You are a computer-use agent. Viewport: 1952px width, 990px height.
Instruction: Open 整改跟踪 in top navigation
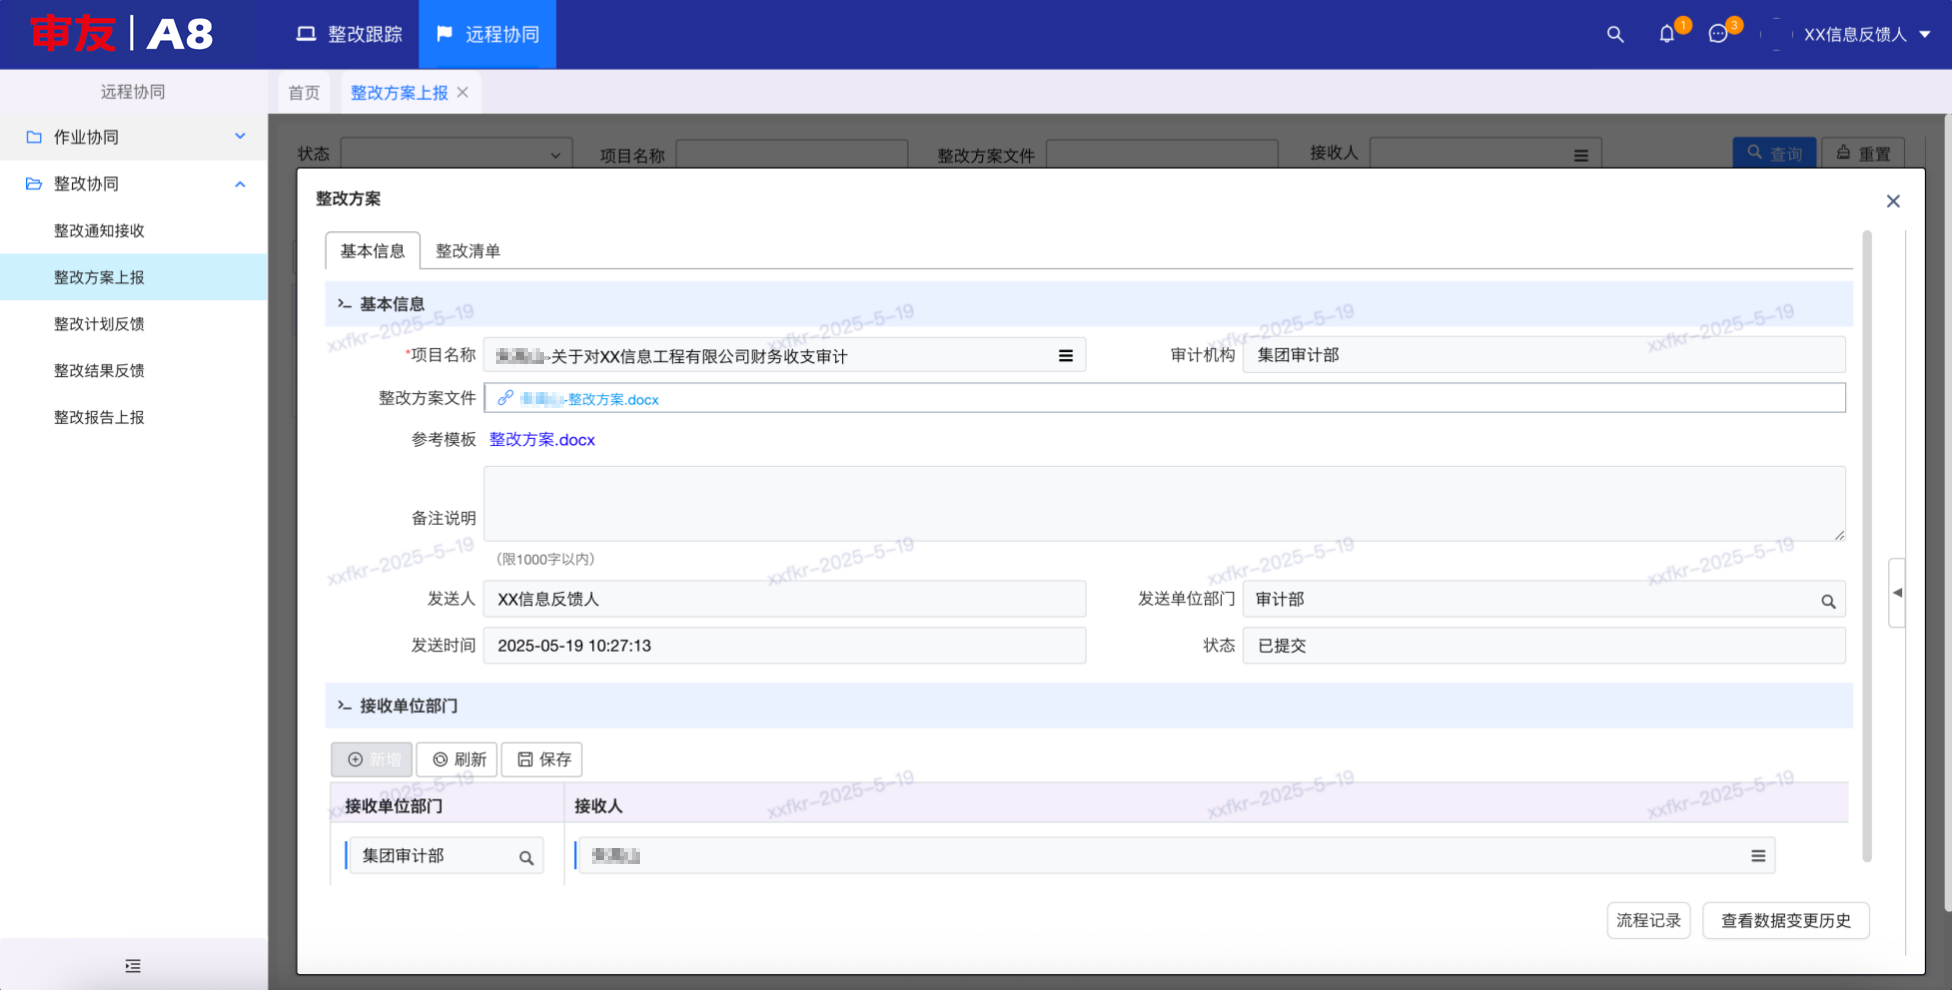349,35
